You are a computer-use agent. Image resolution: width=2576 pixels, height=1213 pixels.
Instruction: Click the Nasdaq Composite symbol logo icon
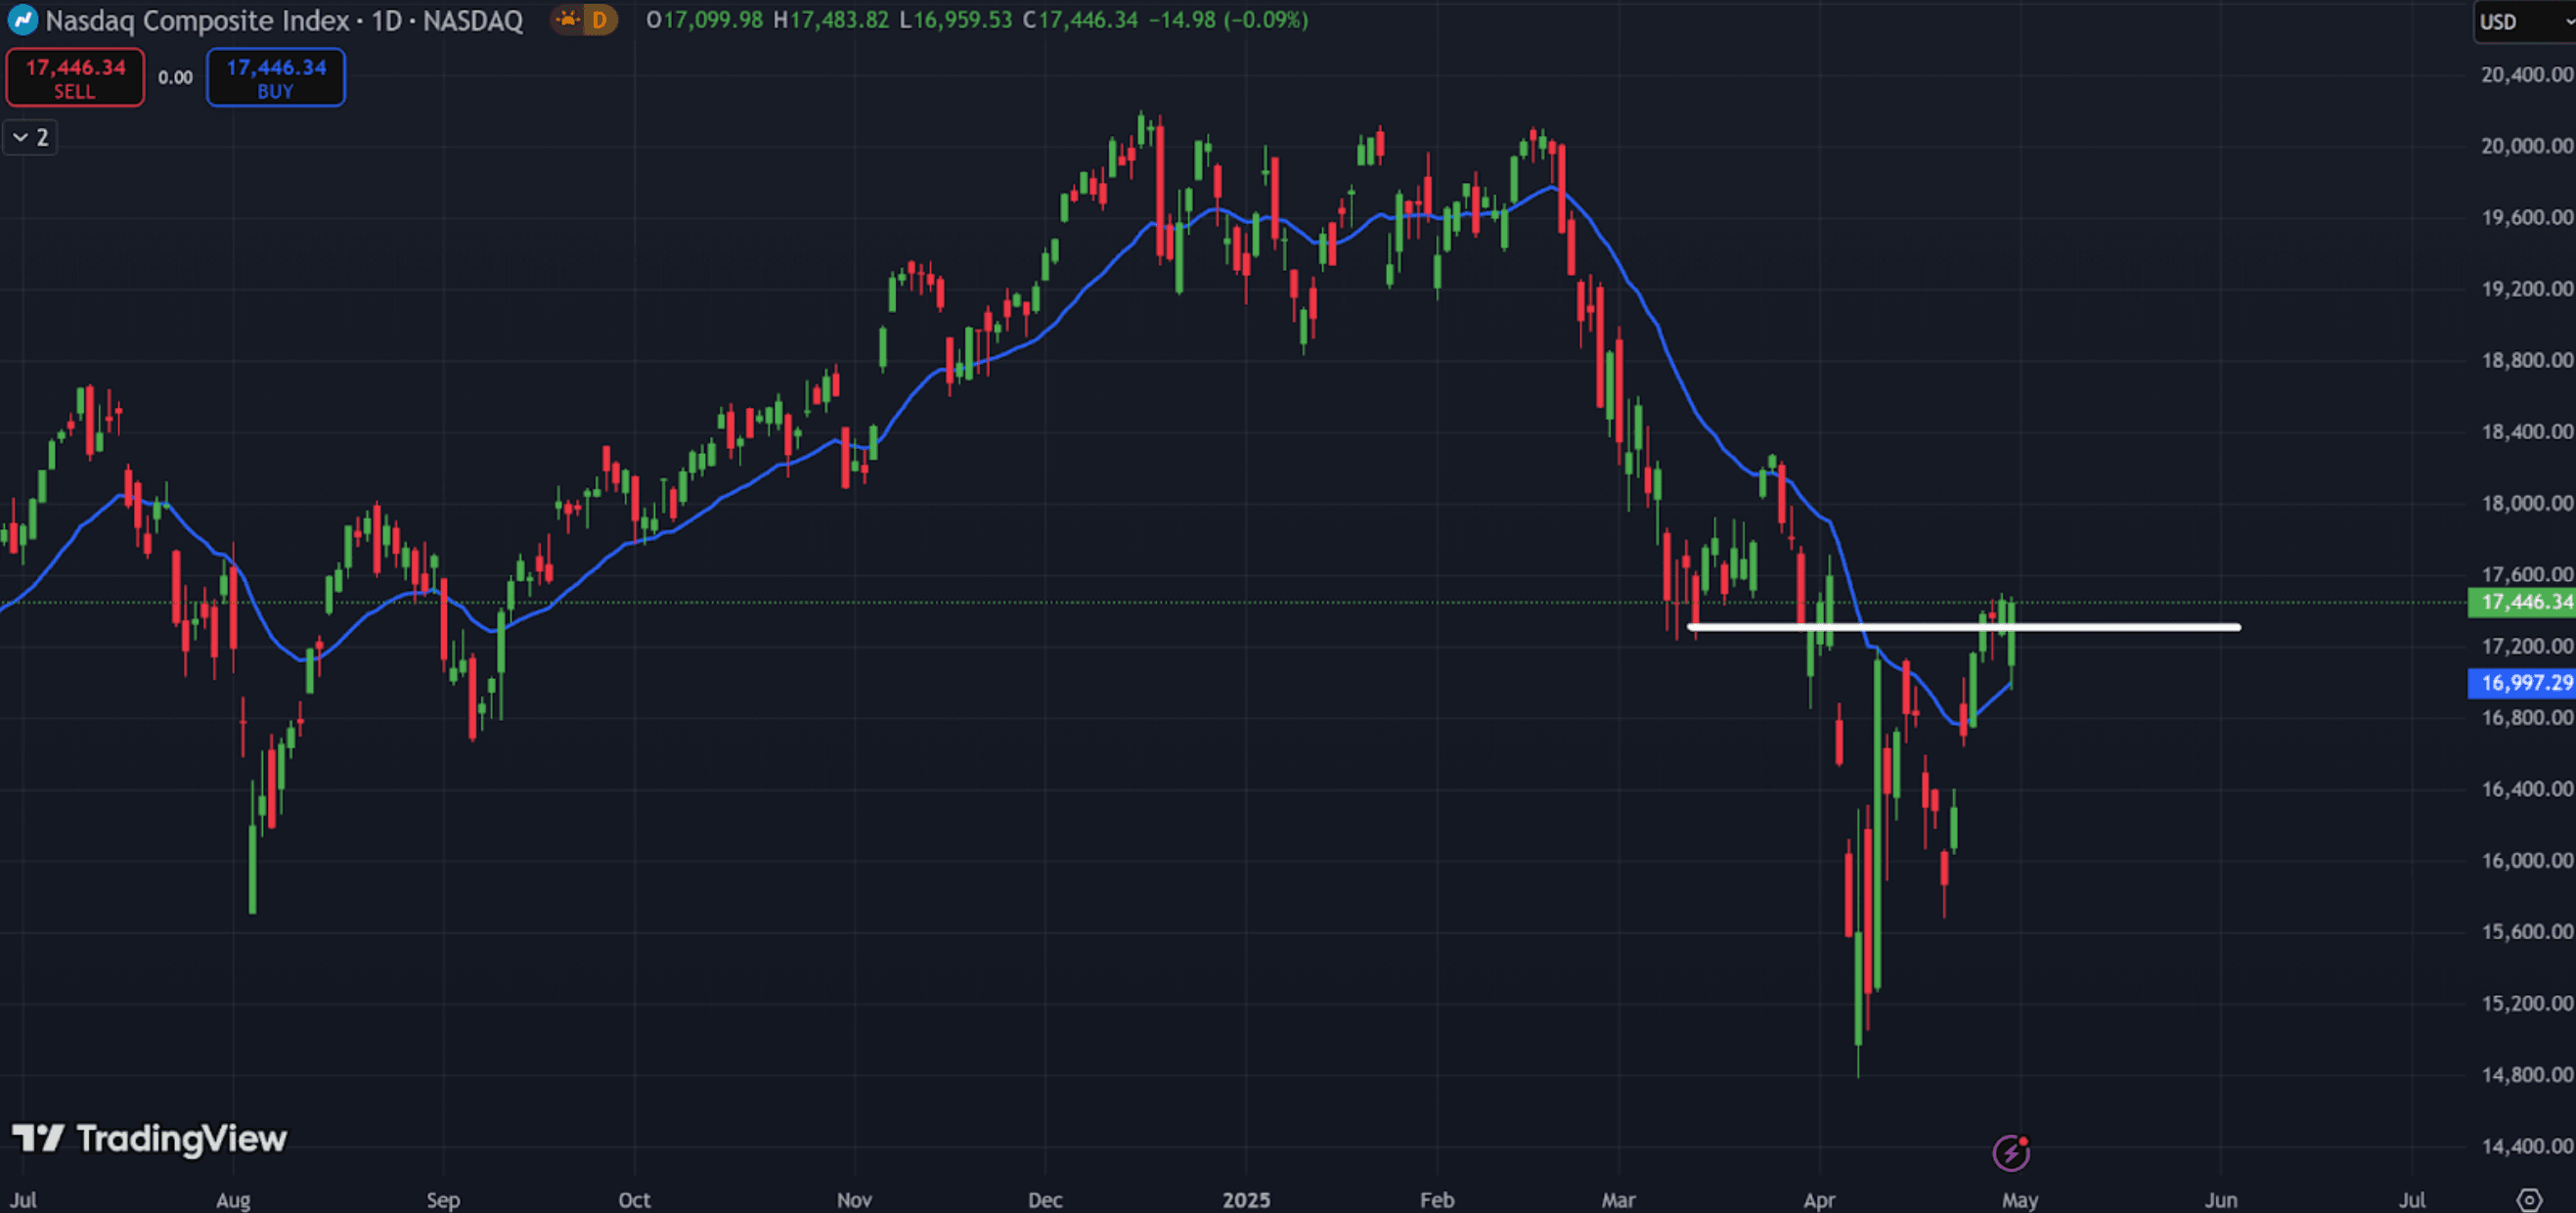(x=22, y=20)
